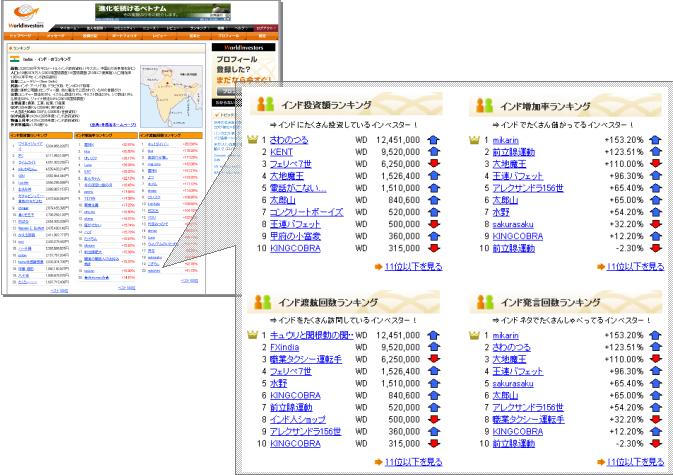Open 11位以下を見る under インド増加率ランキング

coord(635,266)
